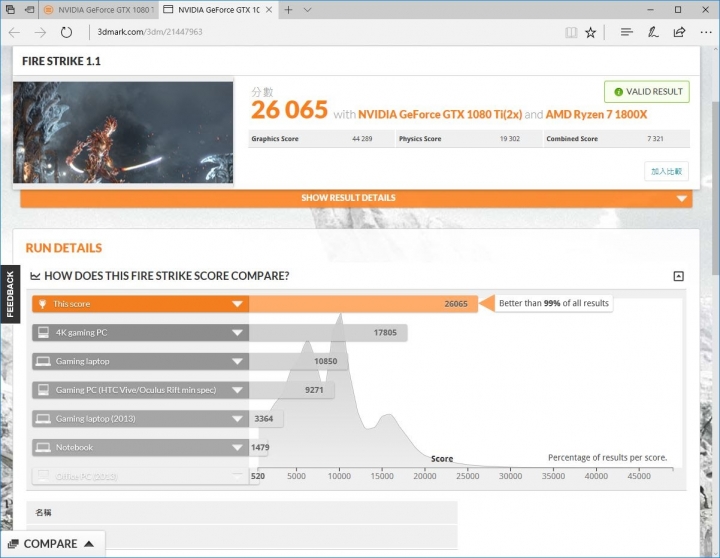Viewport: 720px width, 558px height.
Task: Click the main score 26 065
Action: point(289,110)
